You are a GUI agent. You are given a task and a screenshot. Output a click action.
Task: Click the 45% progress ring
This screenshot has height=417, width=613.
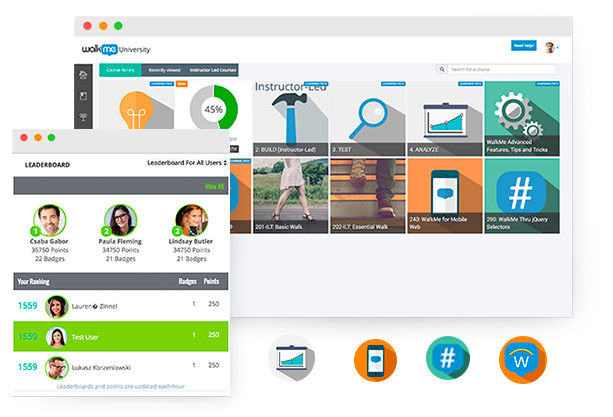pyautogui.click(x=214, y=107)
